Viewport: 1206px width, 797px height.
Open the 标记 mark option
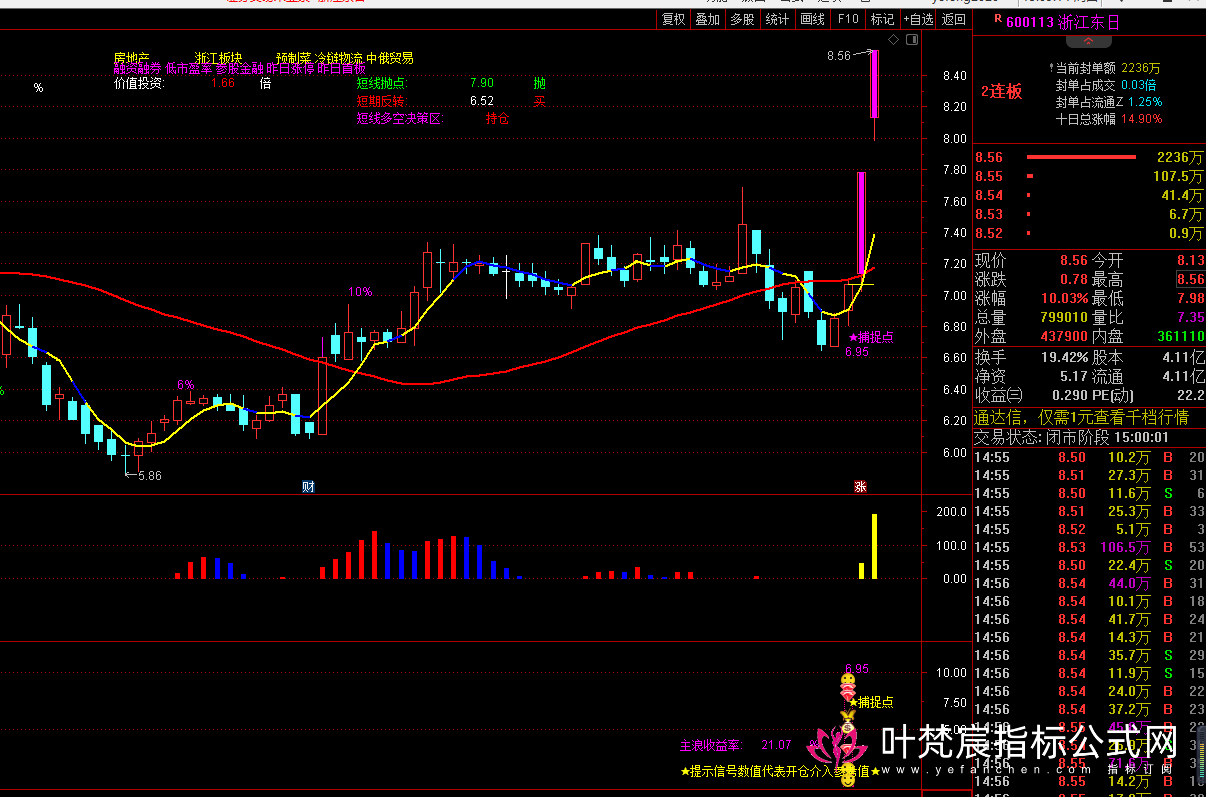[882, 19]
